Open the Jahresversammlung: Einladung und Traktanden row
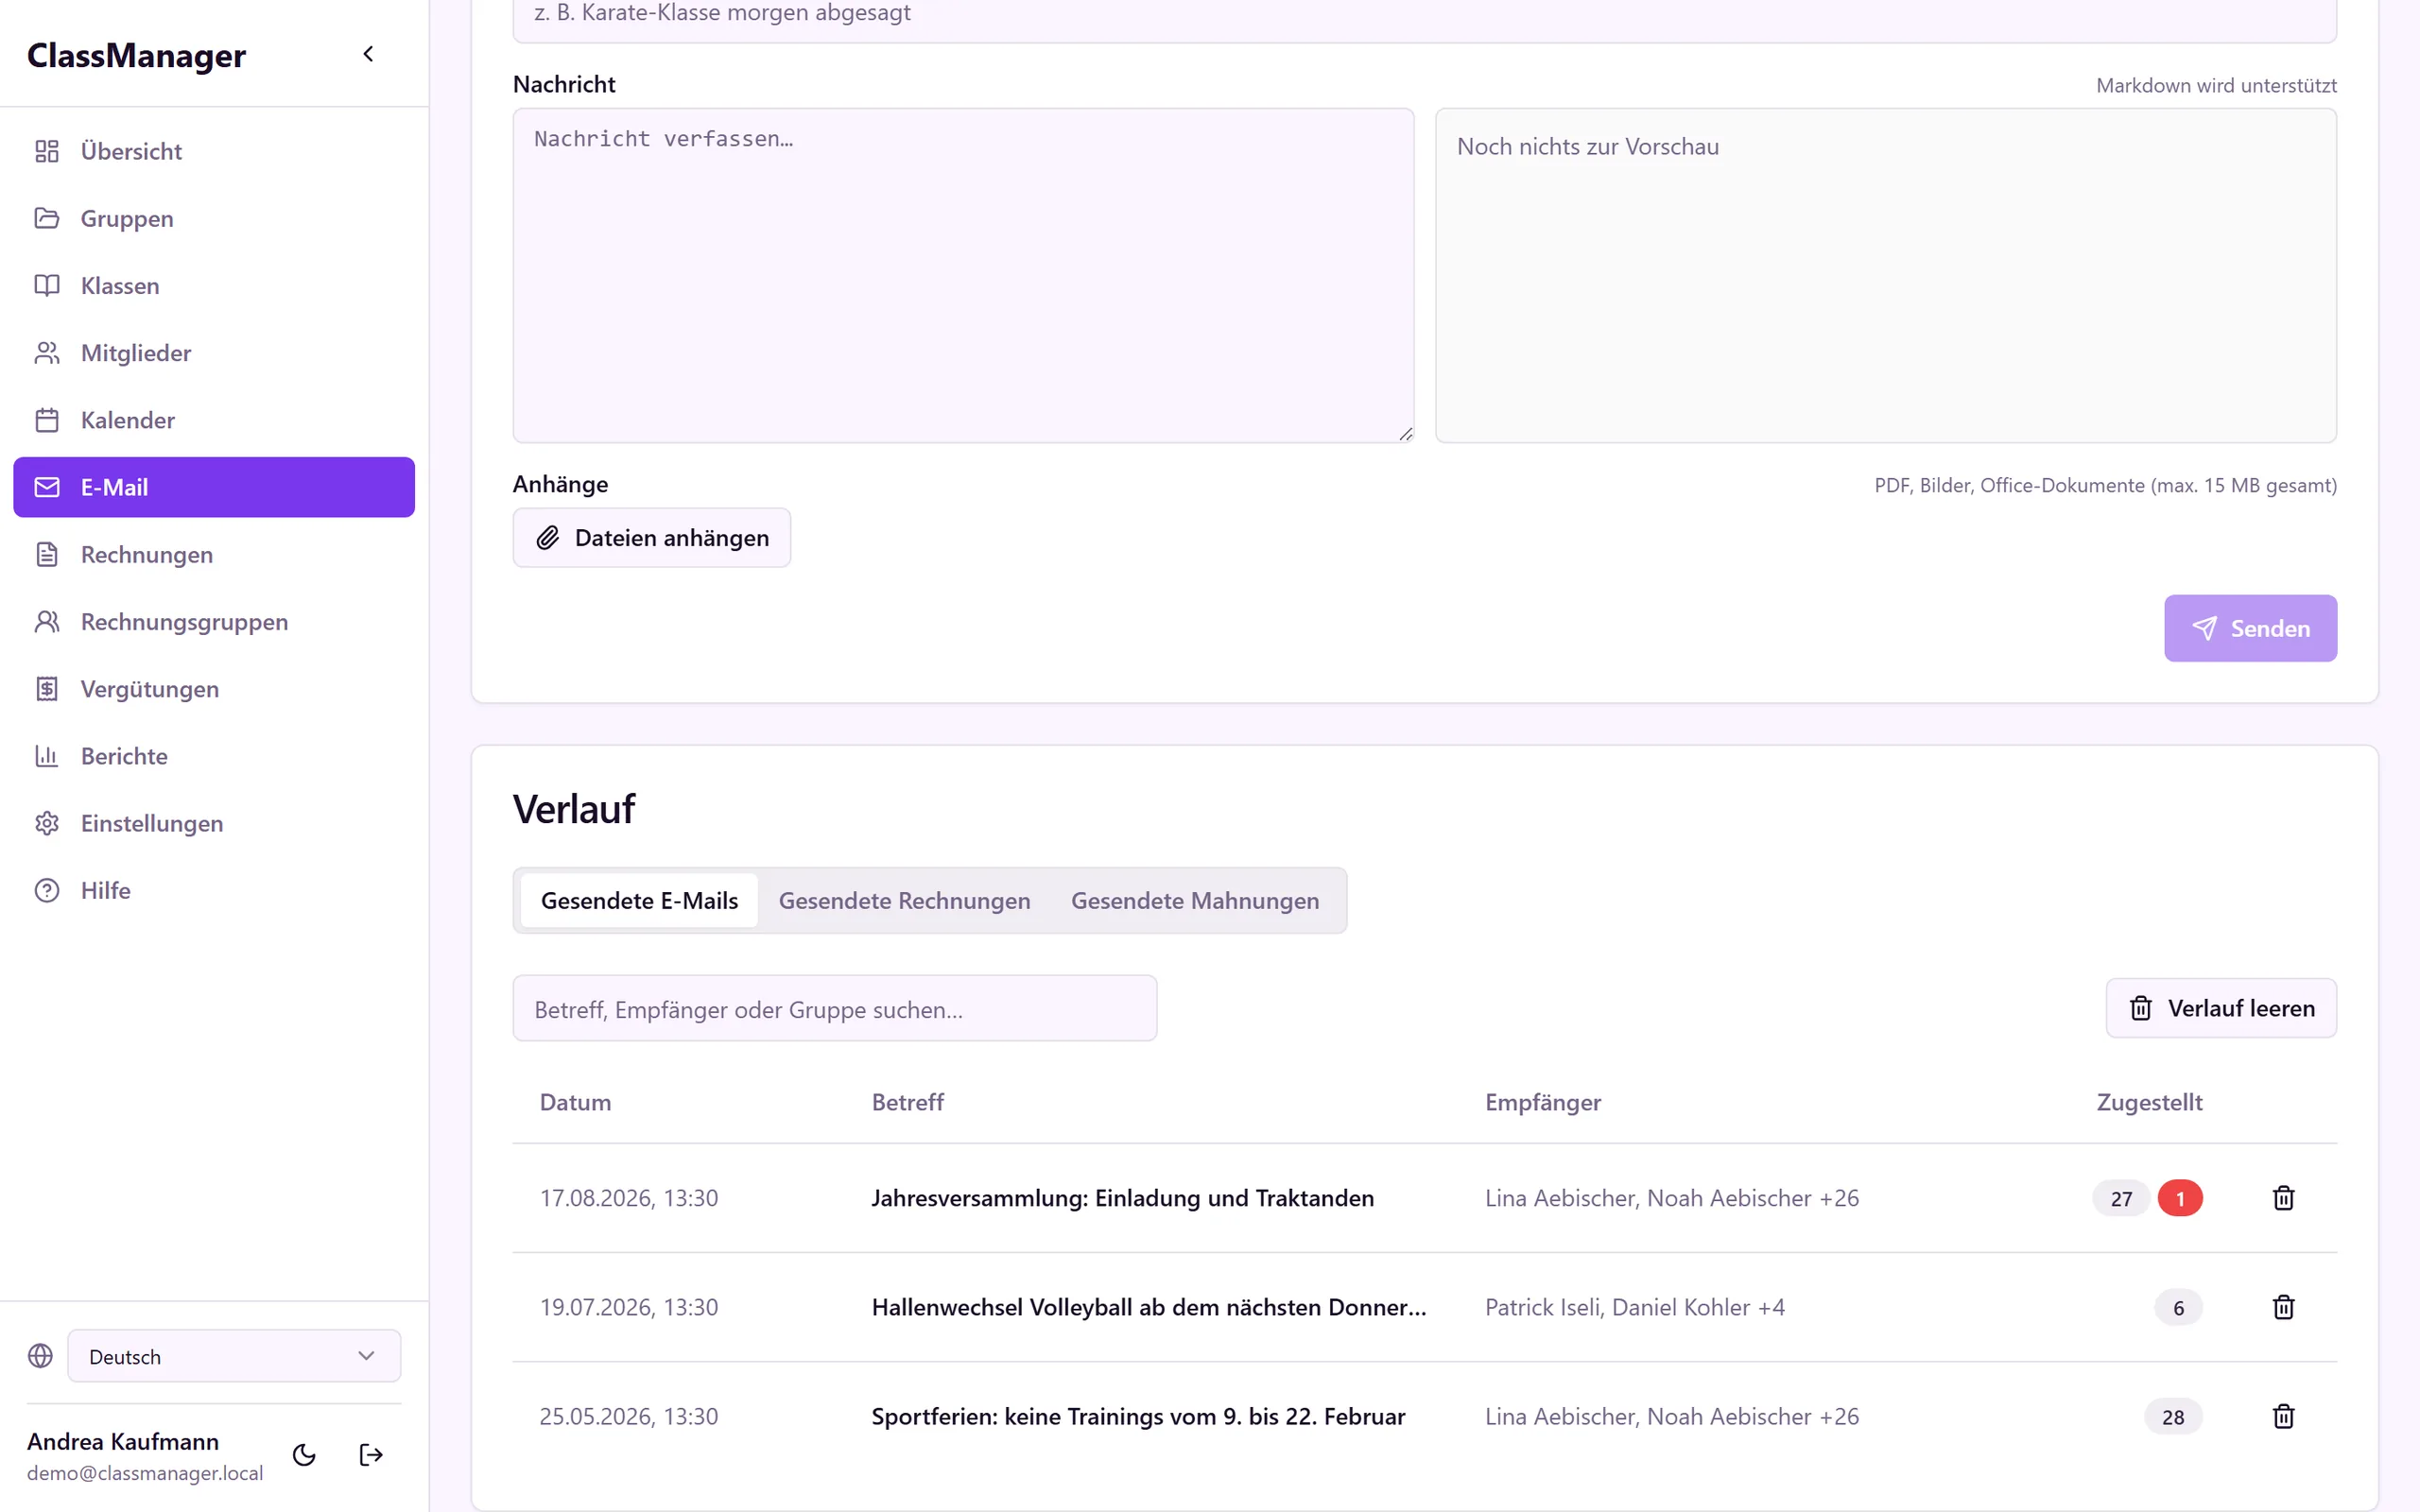Screen dimensions: 2420x1512 click(x=1424, y=1198)
